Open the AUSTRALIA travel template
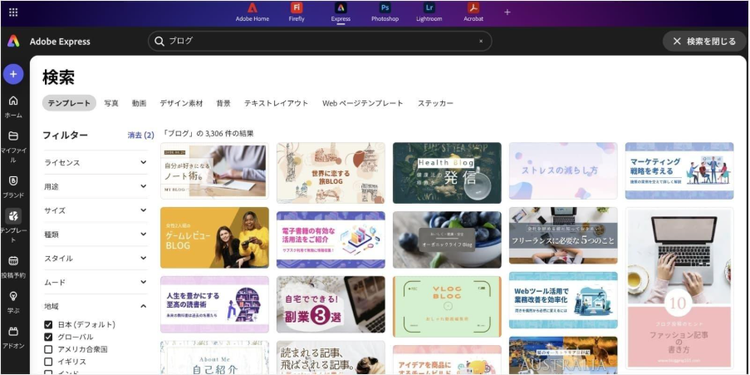This screenshot has width=750, height=375. click(563, 355)
